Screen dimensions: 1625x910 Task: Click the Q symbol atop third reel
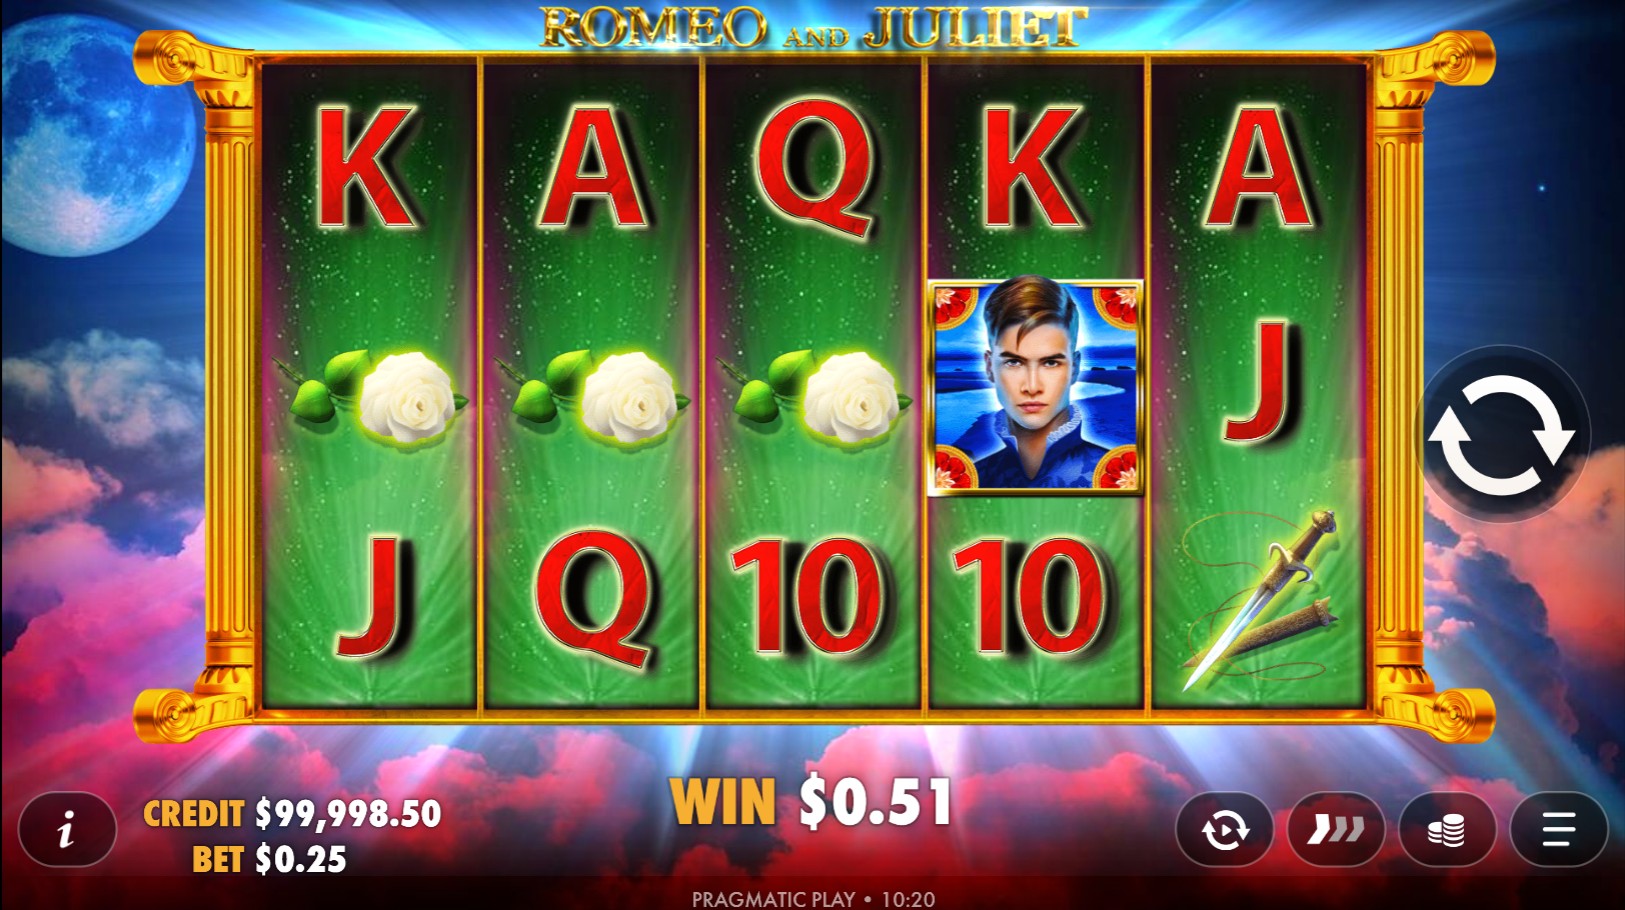814,168
